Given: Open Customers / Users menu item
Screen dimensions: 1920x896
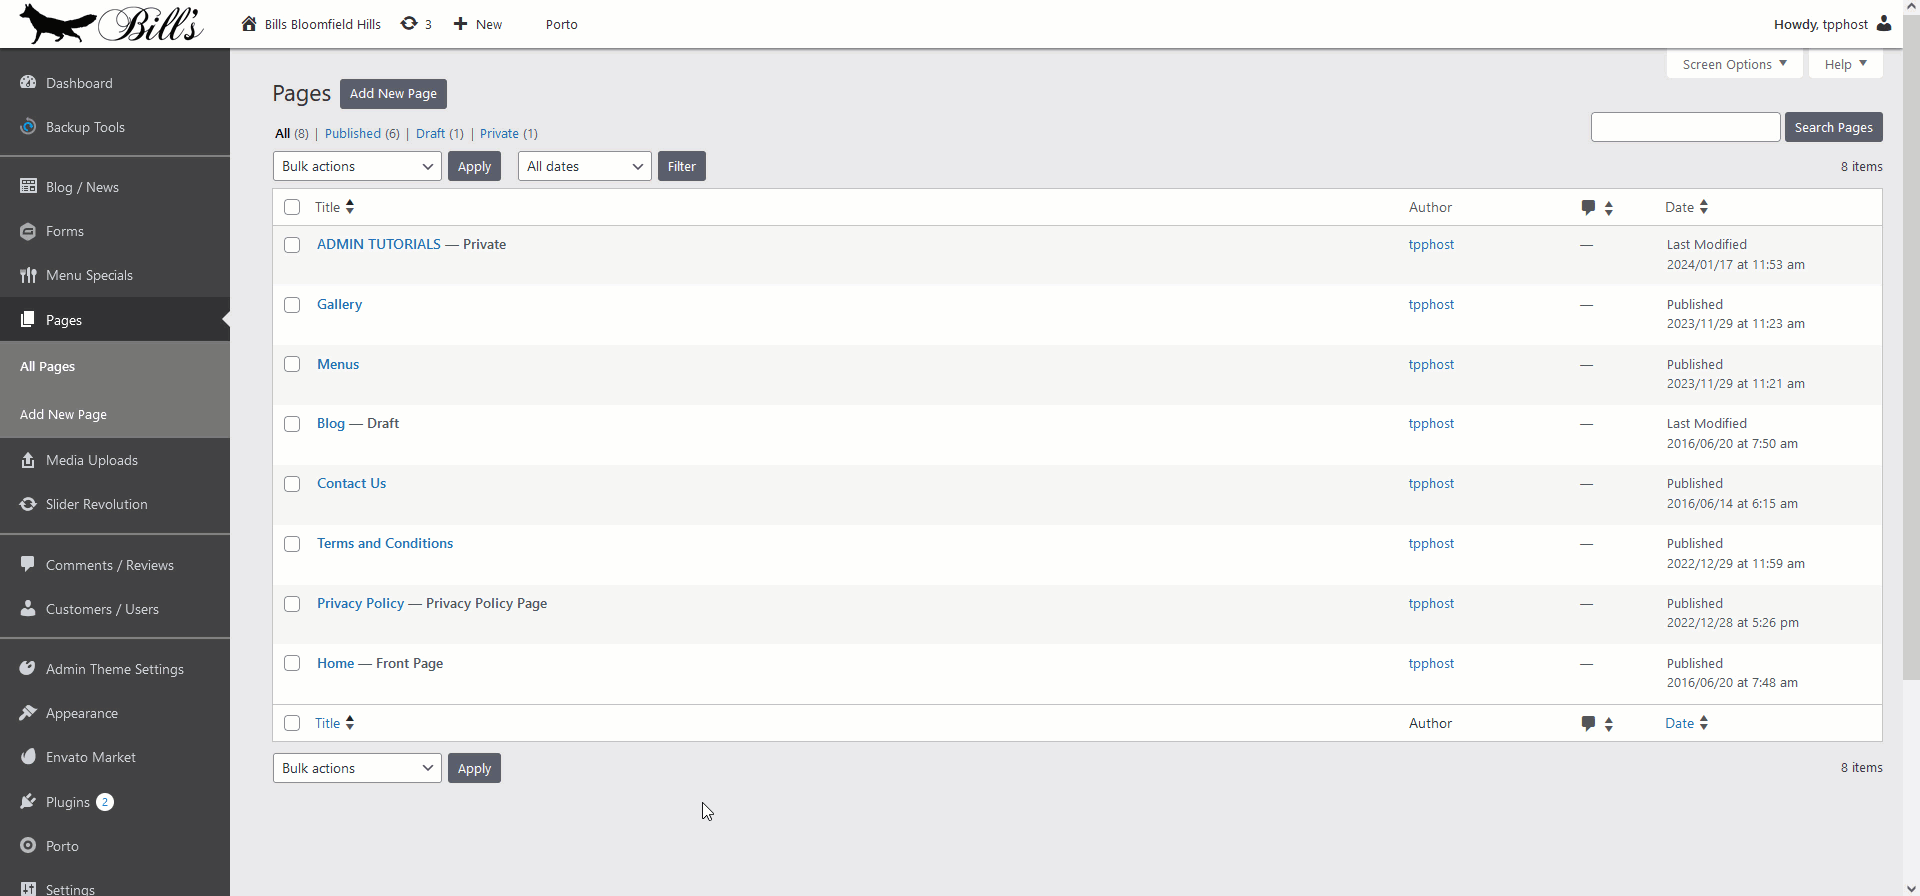Looking at the screenshot, I should pyautogui.click(x=102, y=609).
